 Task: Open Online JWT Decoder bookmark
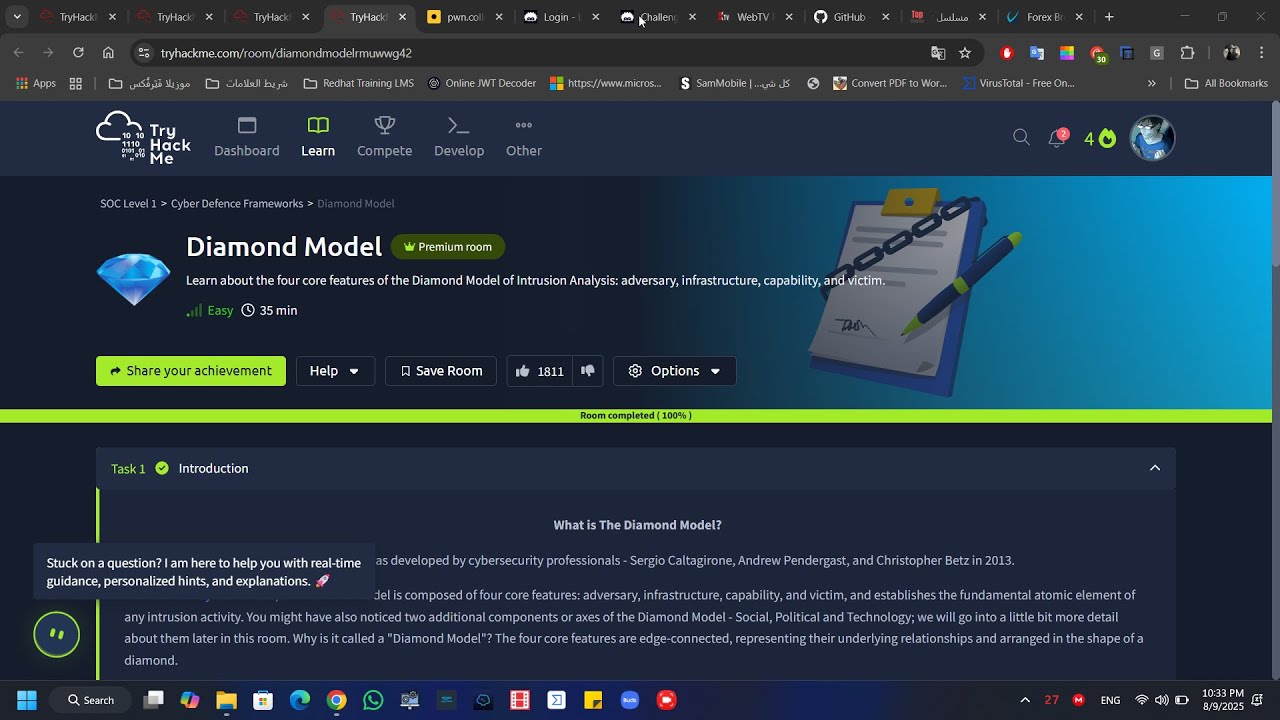[481, 83]
